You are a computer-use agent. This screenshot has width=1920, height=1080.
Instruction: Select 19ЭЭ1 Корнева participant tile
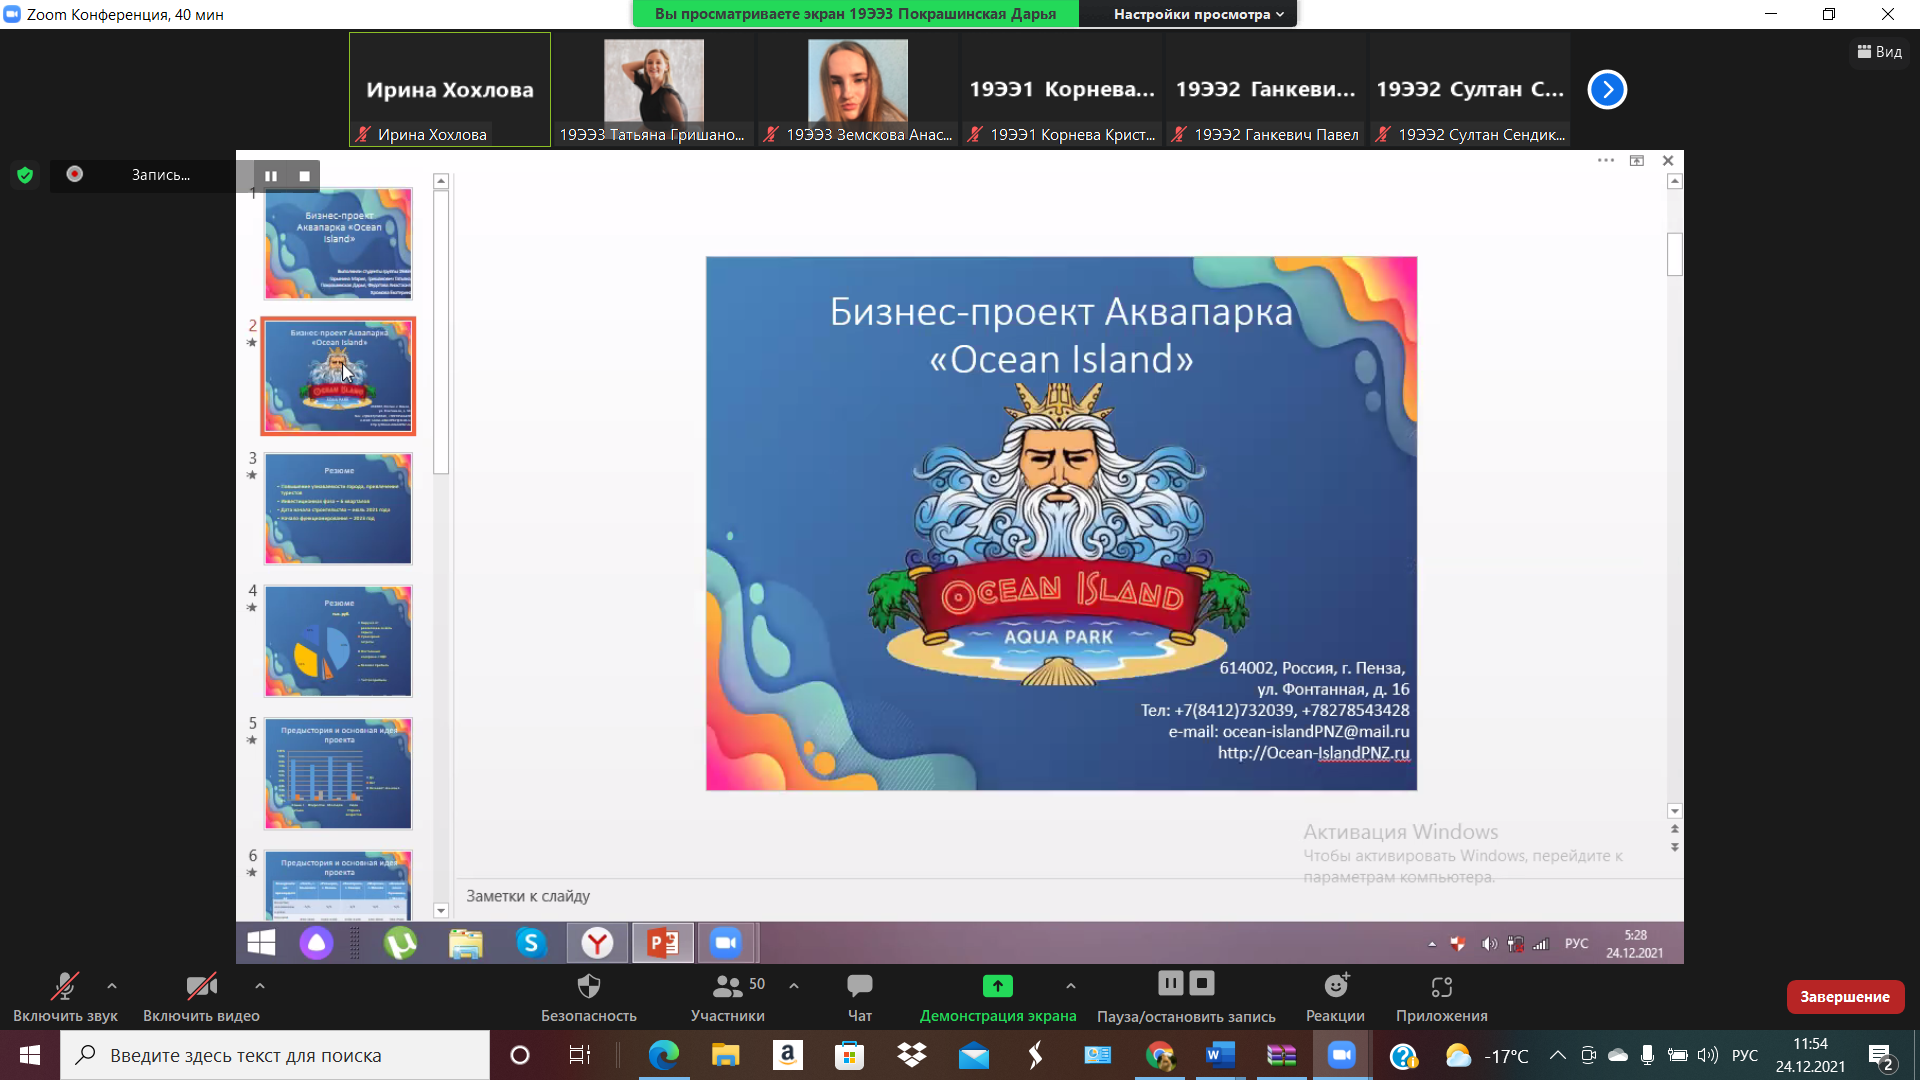coord(1062,90)
